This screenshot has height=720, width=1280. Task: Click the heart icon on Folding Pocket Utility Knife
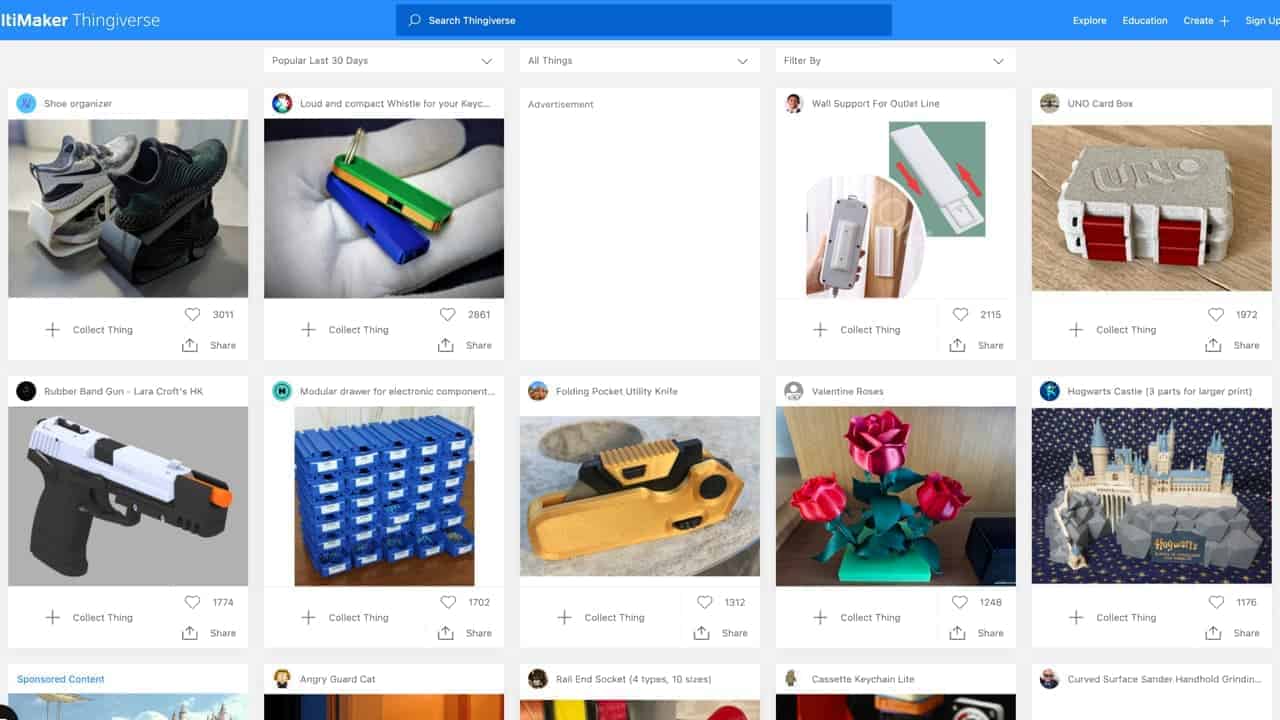pos(705,602)
